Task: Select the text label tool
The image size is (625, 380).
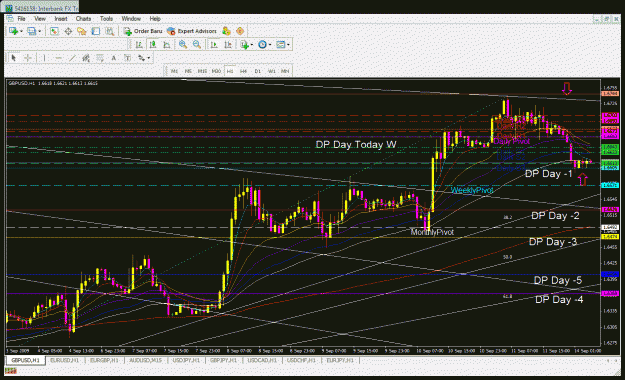Action: pyautogui.click(x=128, y=58)
